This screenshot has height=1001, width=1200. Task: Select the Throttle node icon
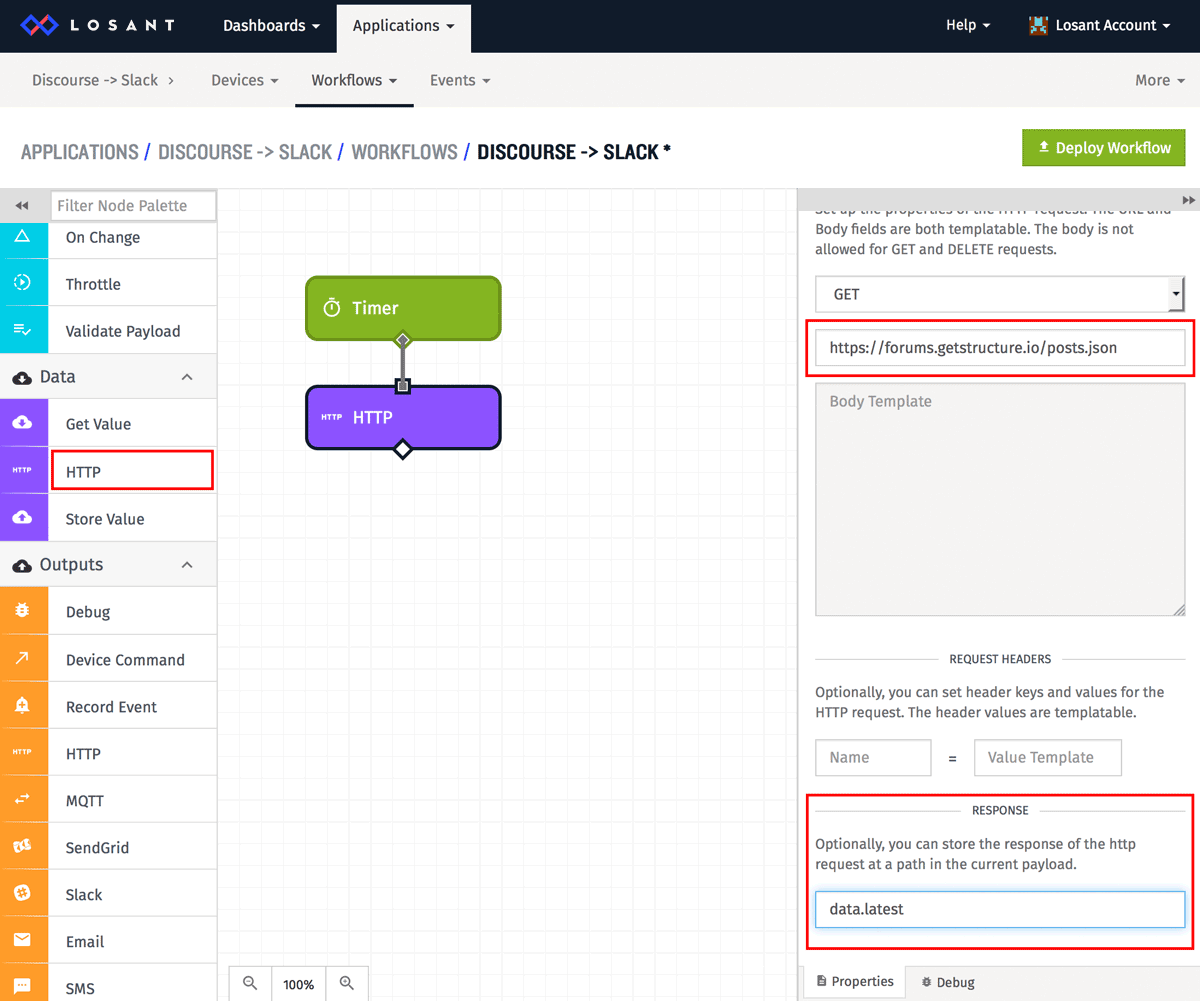point(23,283)
